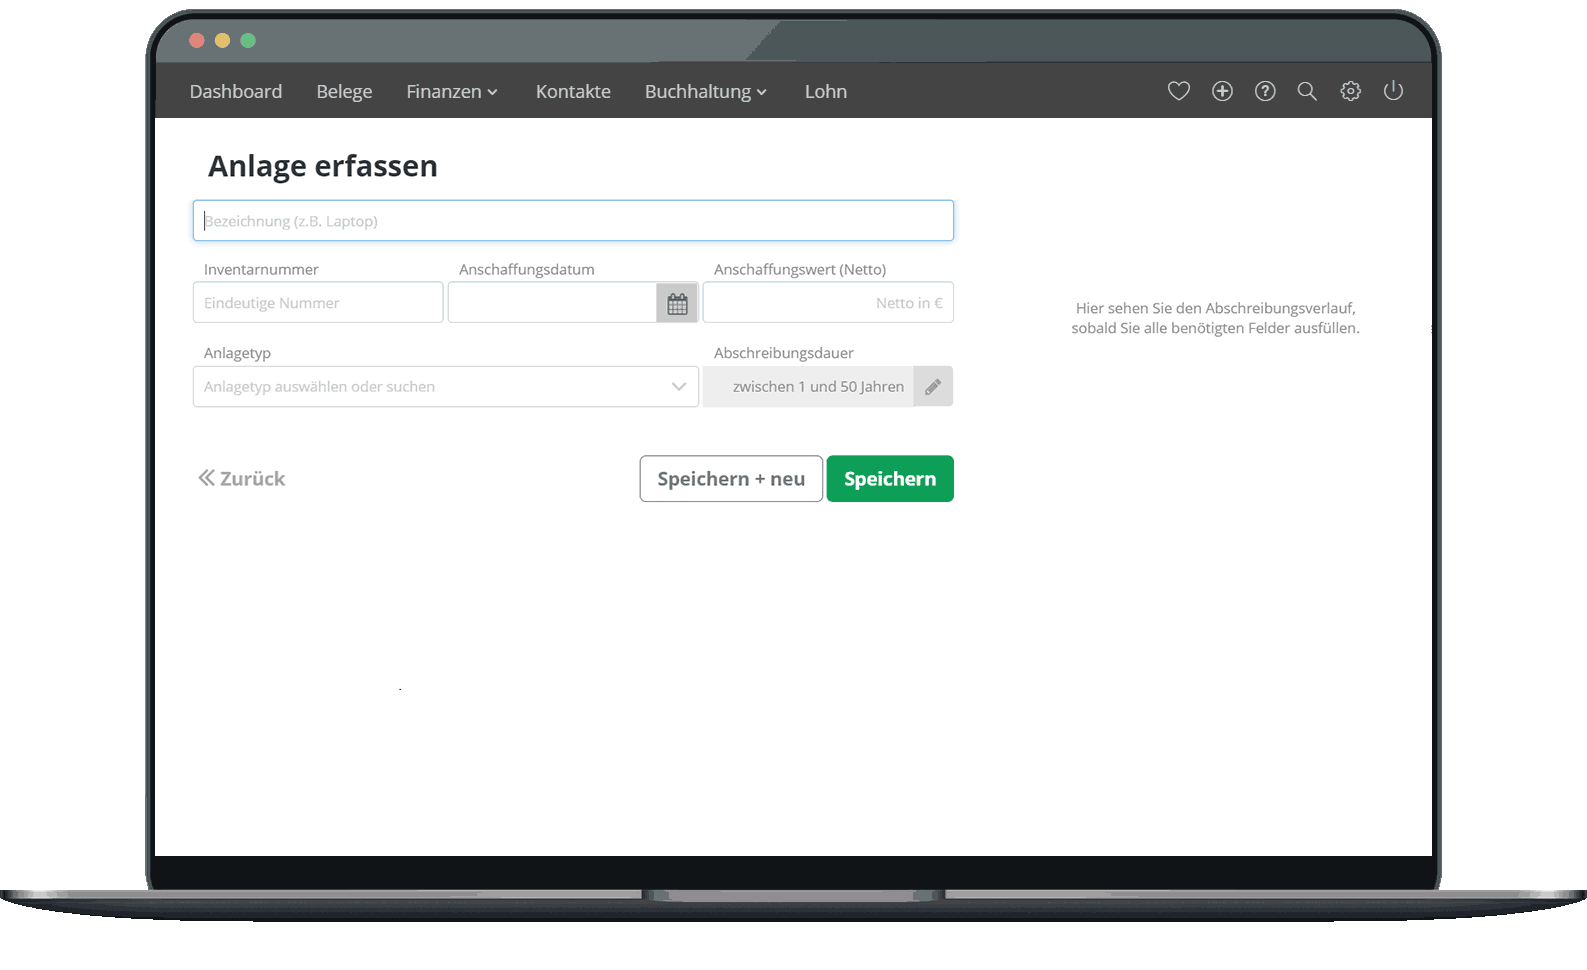Open the Anlagetyp dropdown
This screenshot has width=1587, height=970.
point(445,387)
